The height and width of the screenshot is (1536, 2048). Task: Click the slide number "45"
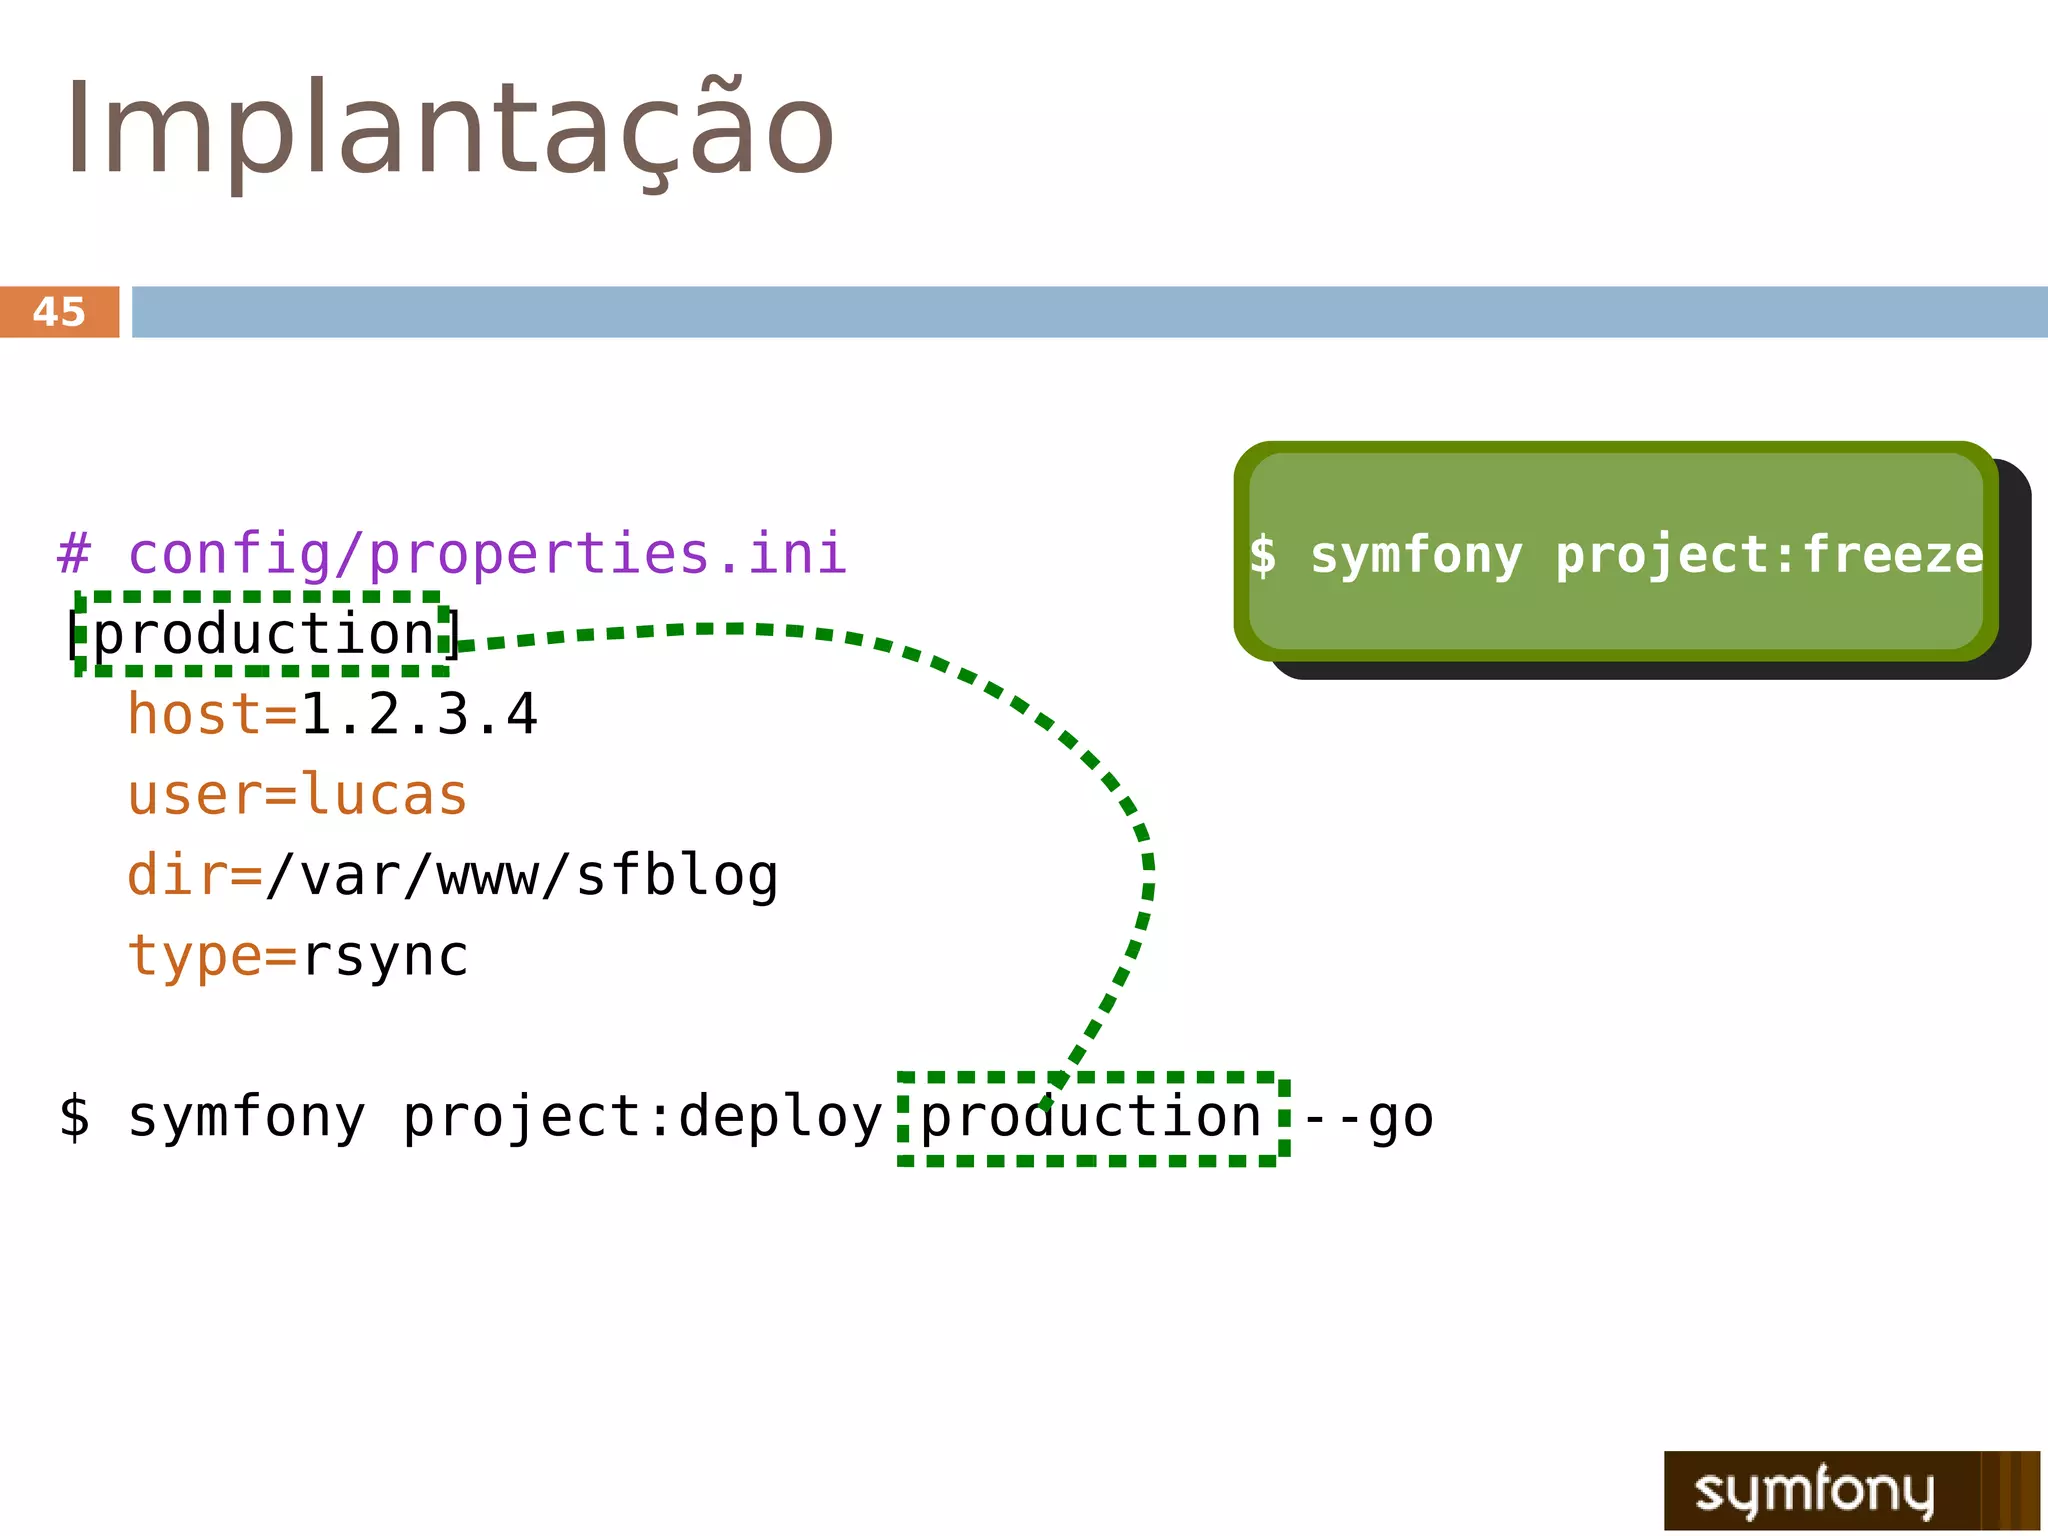[x=59, y=312]
